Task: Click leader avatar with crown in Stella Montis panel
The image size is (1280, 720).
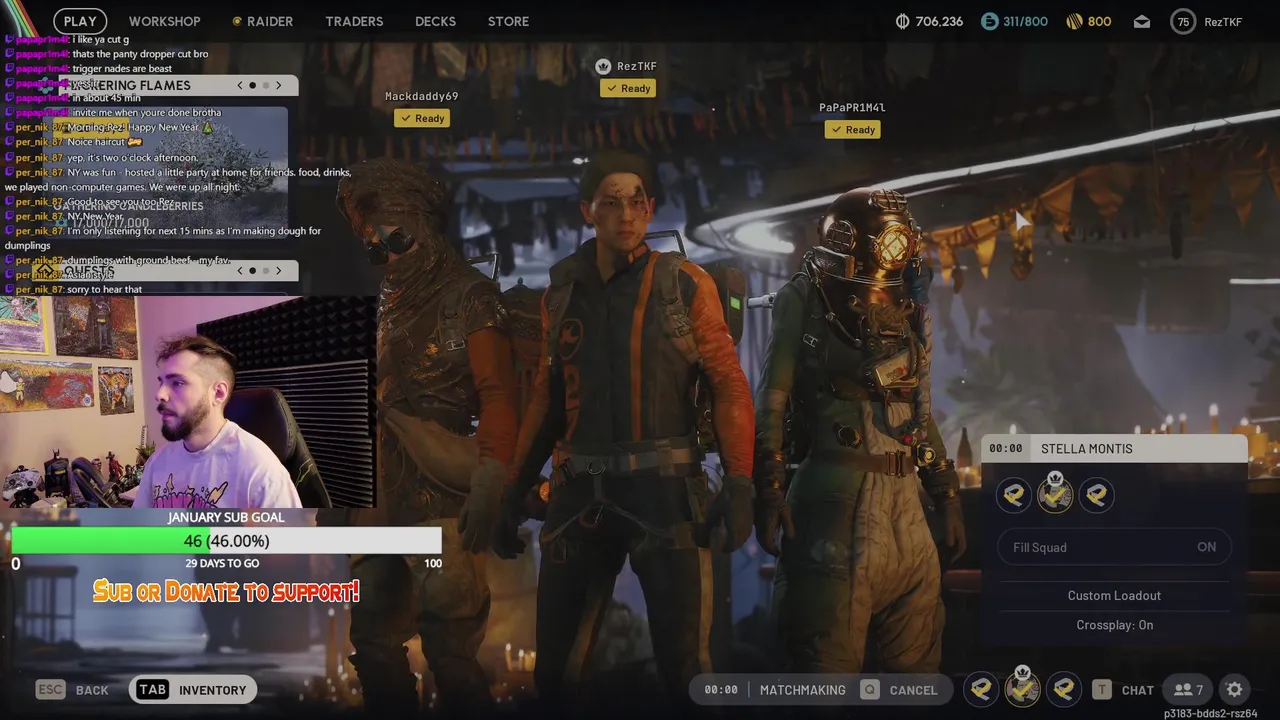Action: click(1055, 493)
